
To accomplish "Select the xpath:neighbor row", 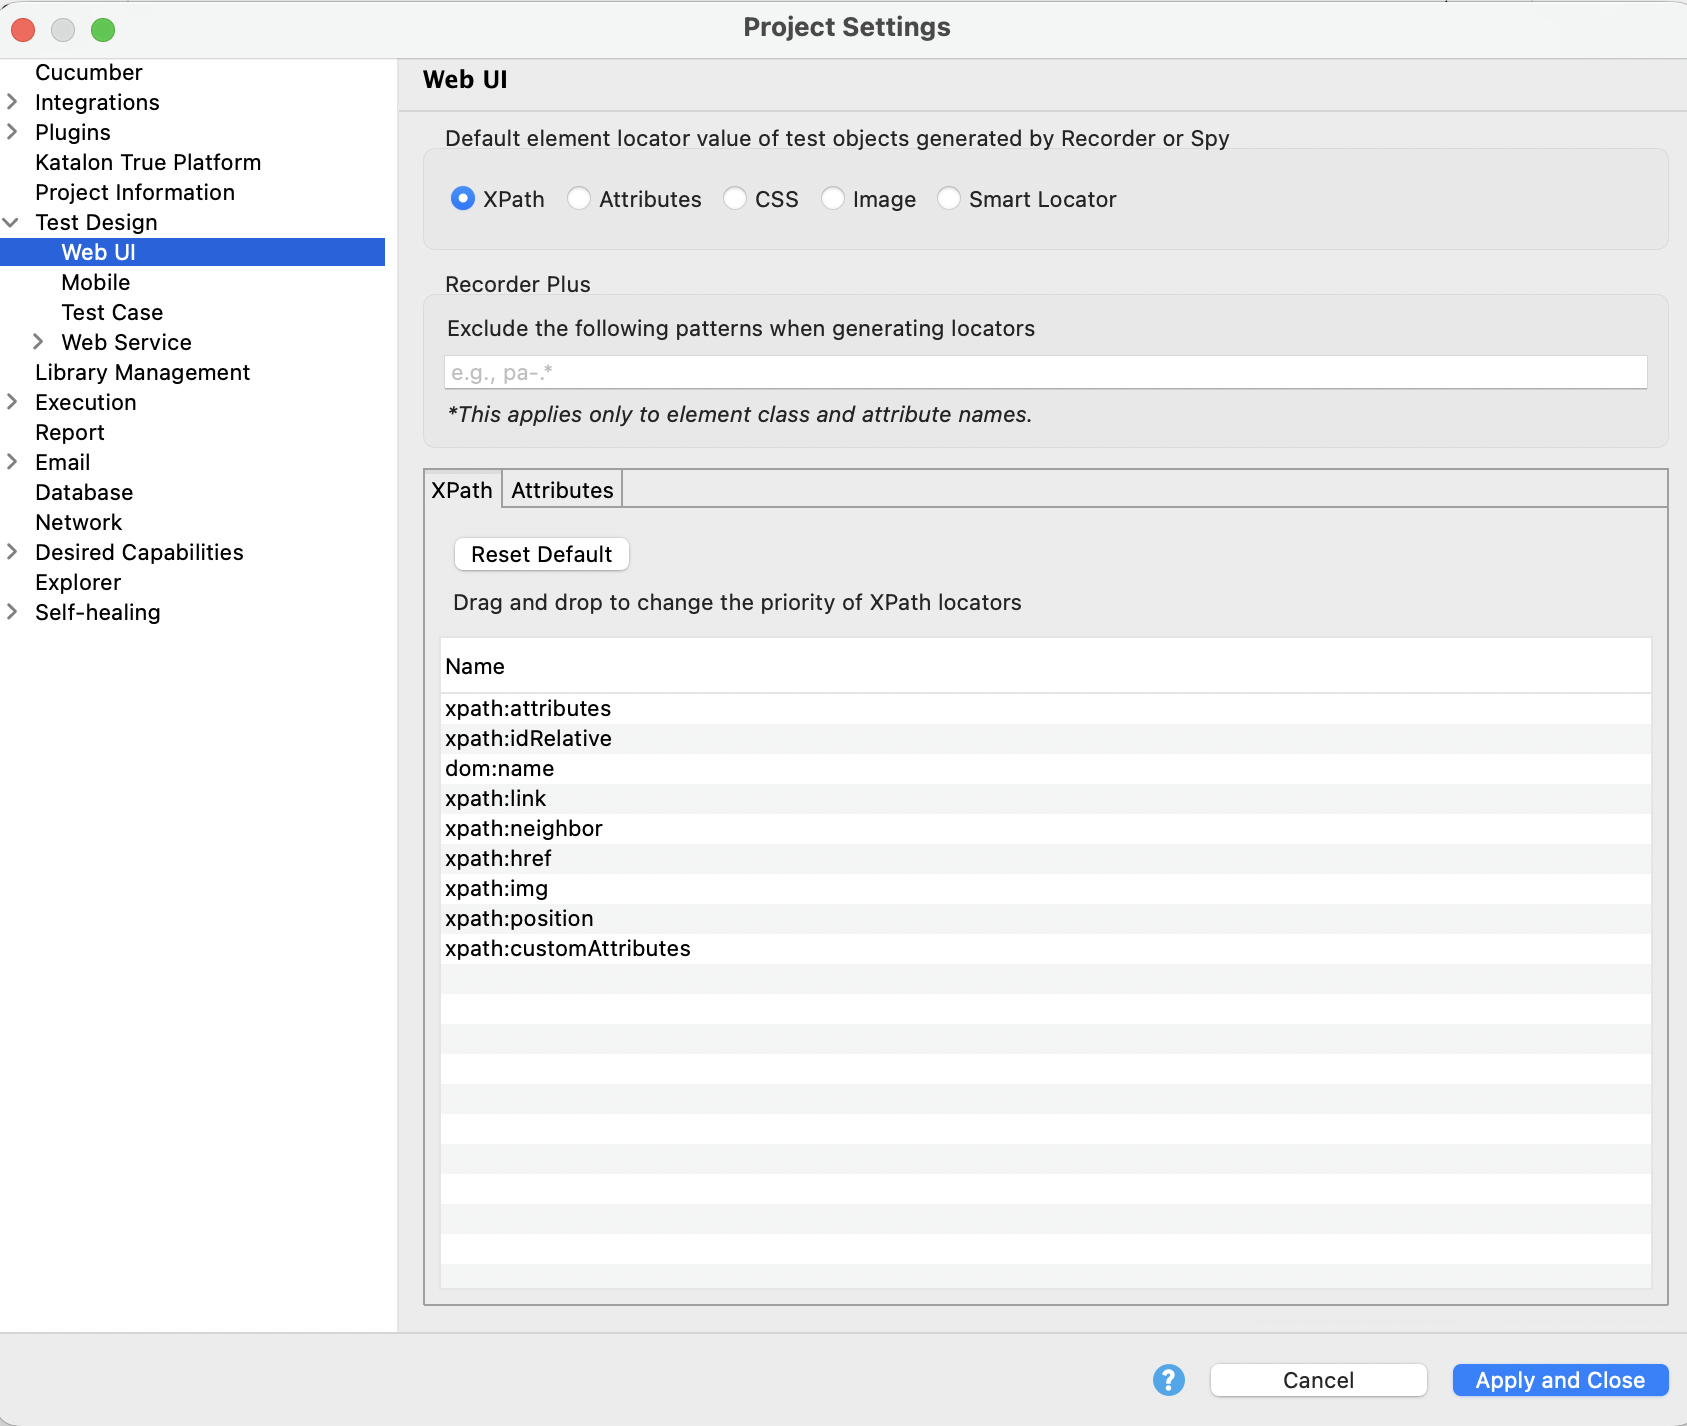I will (x=1045, y=828).
